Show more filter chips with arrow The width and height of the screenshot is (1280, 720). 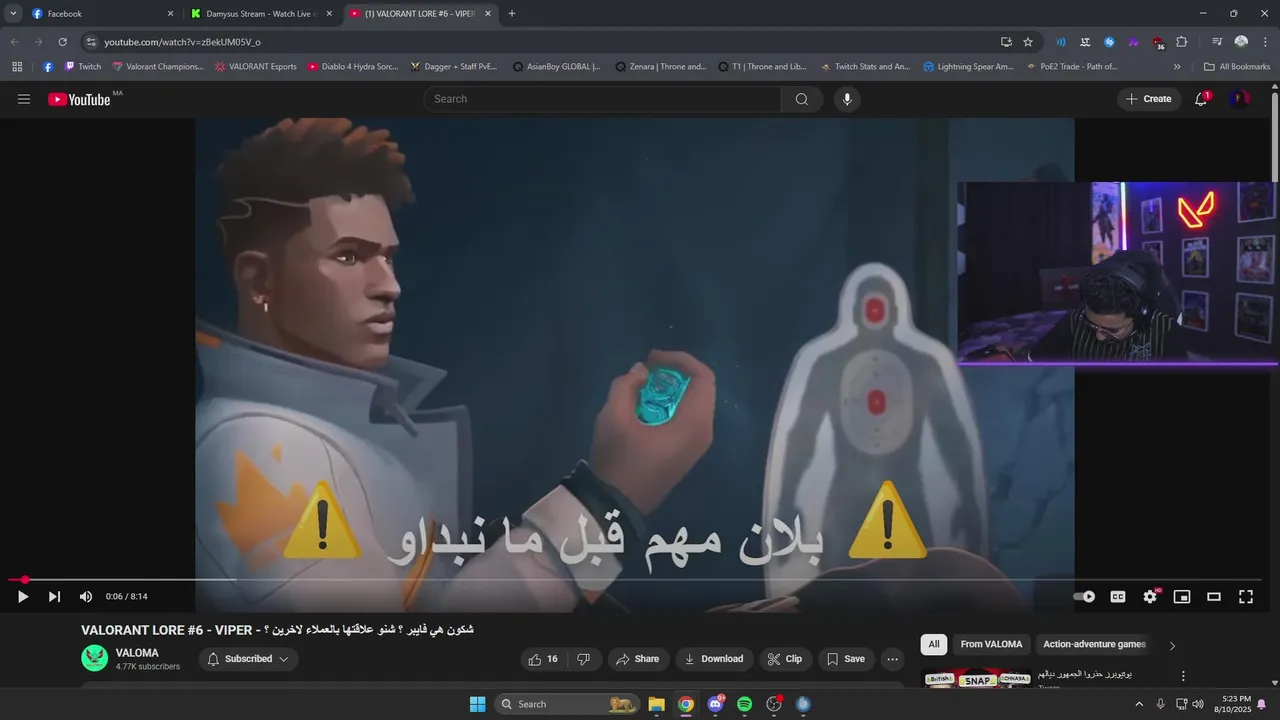1172,645
